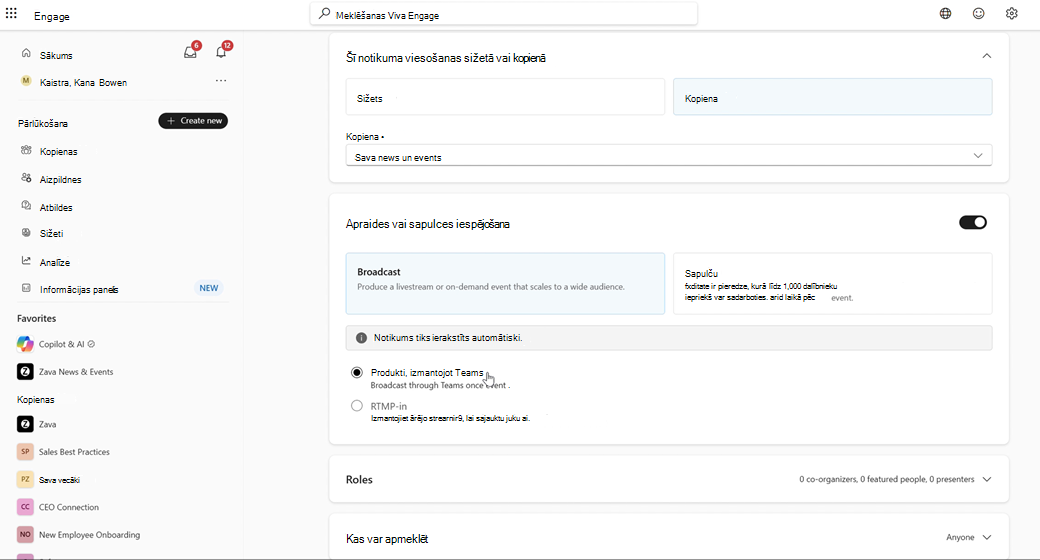Open the Copilot & AI favorite link
Viewport: 1040px width, 560px height.
coord(62,344)
